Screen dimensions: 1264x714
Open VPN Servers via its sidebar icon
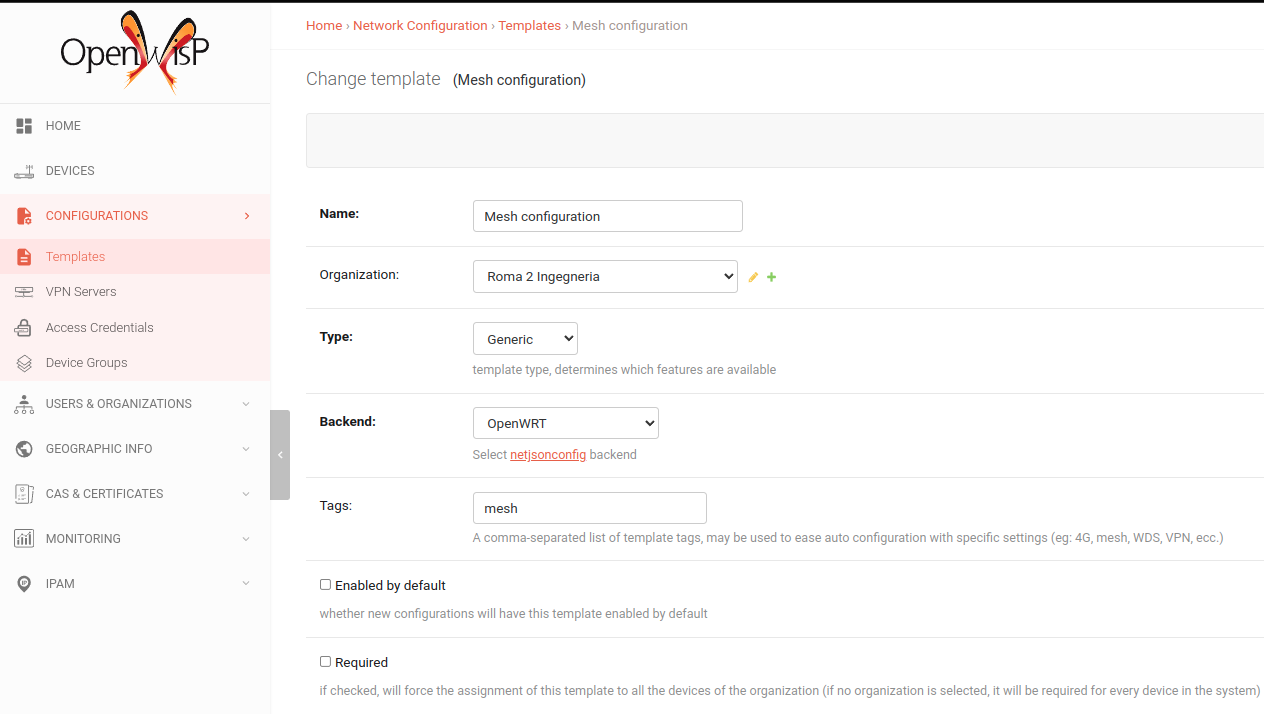[23, 291]
